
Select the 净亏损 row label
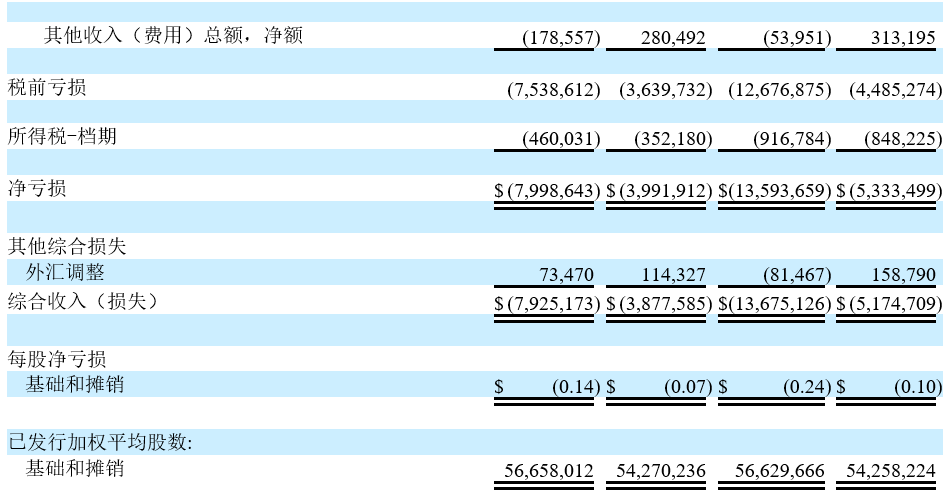click(x=37, y=188)
